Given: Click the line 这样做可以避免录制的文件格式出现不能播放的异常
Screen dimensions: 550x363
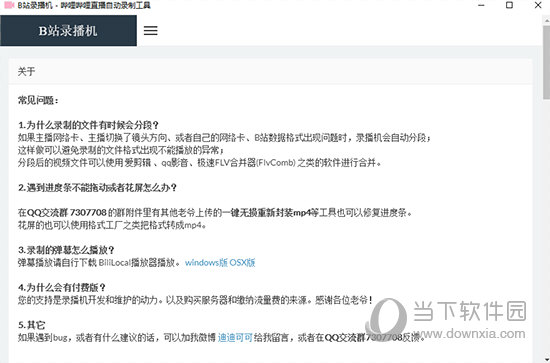Looking at the screenshot, I should click(x=121, y=150).
